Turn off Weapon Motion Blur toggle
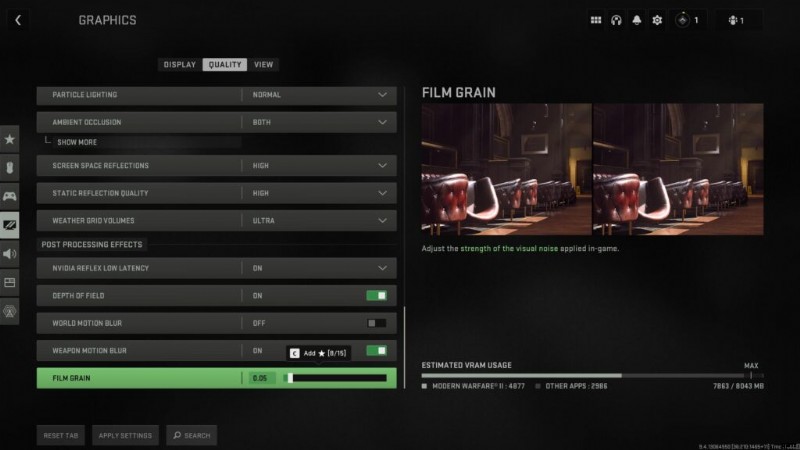Screen dimensions: 800x450 (x=377, y=351)
